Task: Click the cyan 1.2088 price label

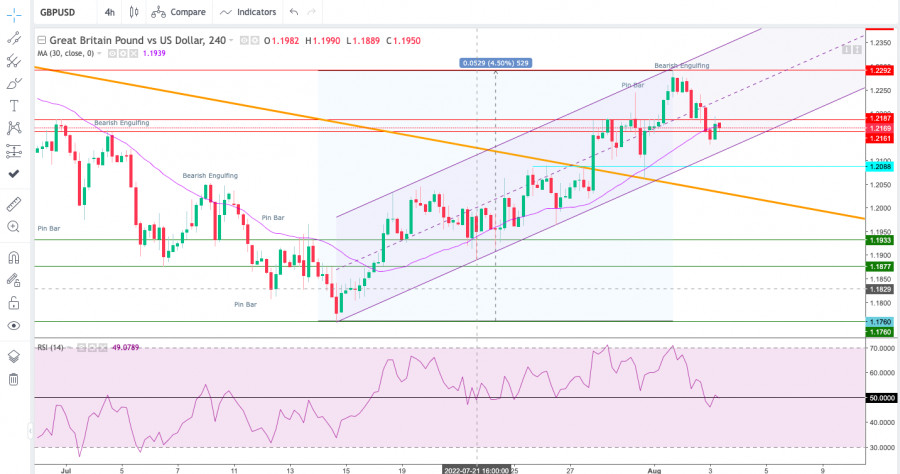Action: point(880,167)
